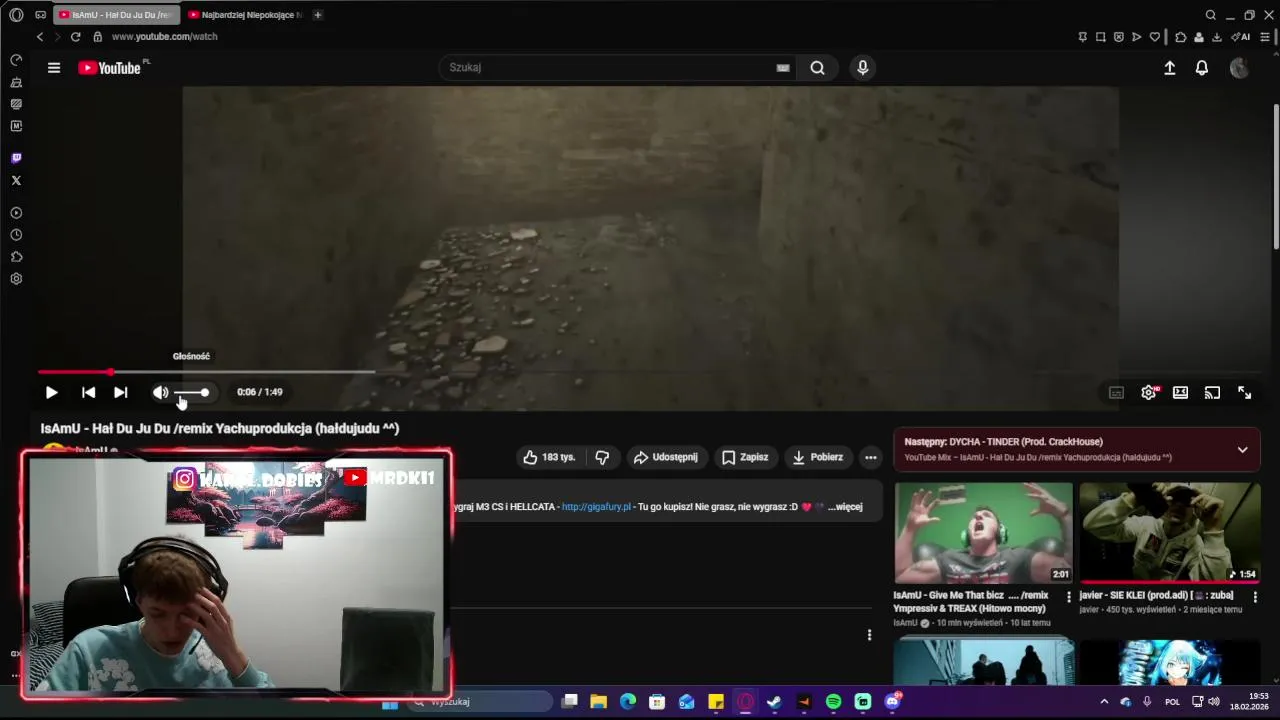Pin the page with the pin icon
This screenshot has width=1280, height=720.
[1082, 37]
